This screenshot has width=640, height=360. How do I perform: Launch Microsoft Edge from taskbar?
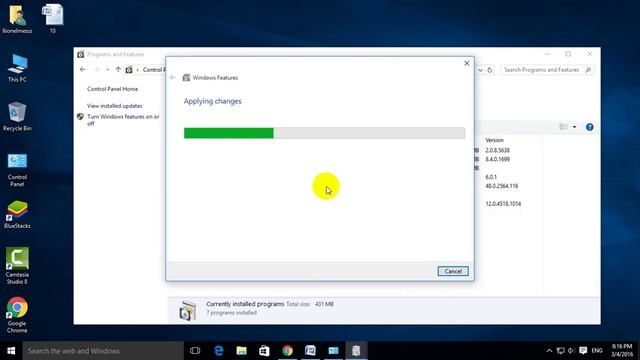pos(219,351)
